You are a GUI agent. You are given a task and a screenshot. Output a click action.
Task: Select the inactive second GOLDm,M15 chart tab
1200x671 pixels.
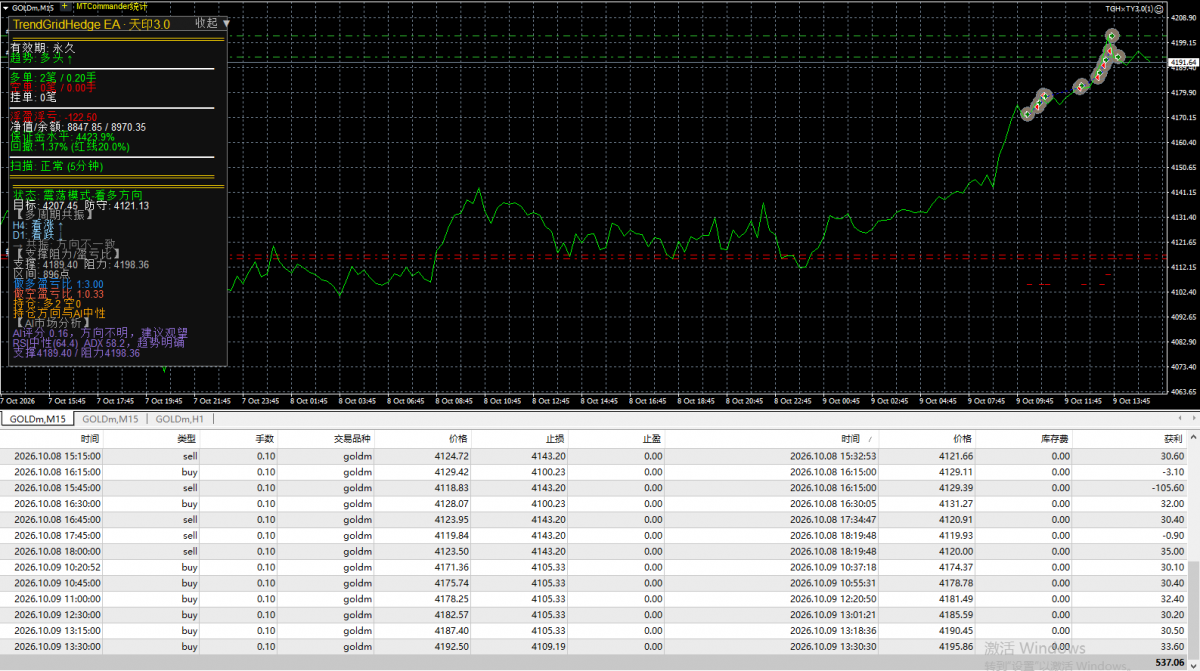coord(110,419)
